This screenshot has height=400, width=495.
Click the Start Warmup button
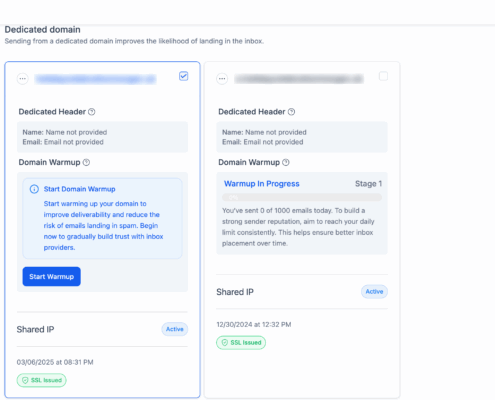pos(52,276)
